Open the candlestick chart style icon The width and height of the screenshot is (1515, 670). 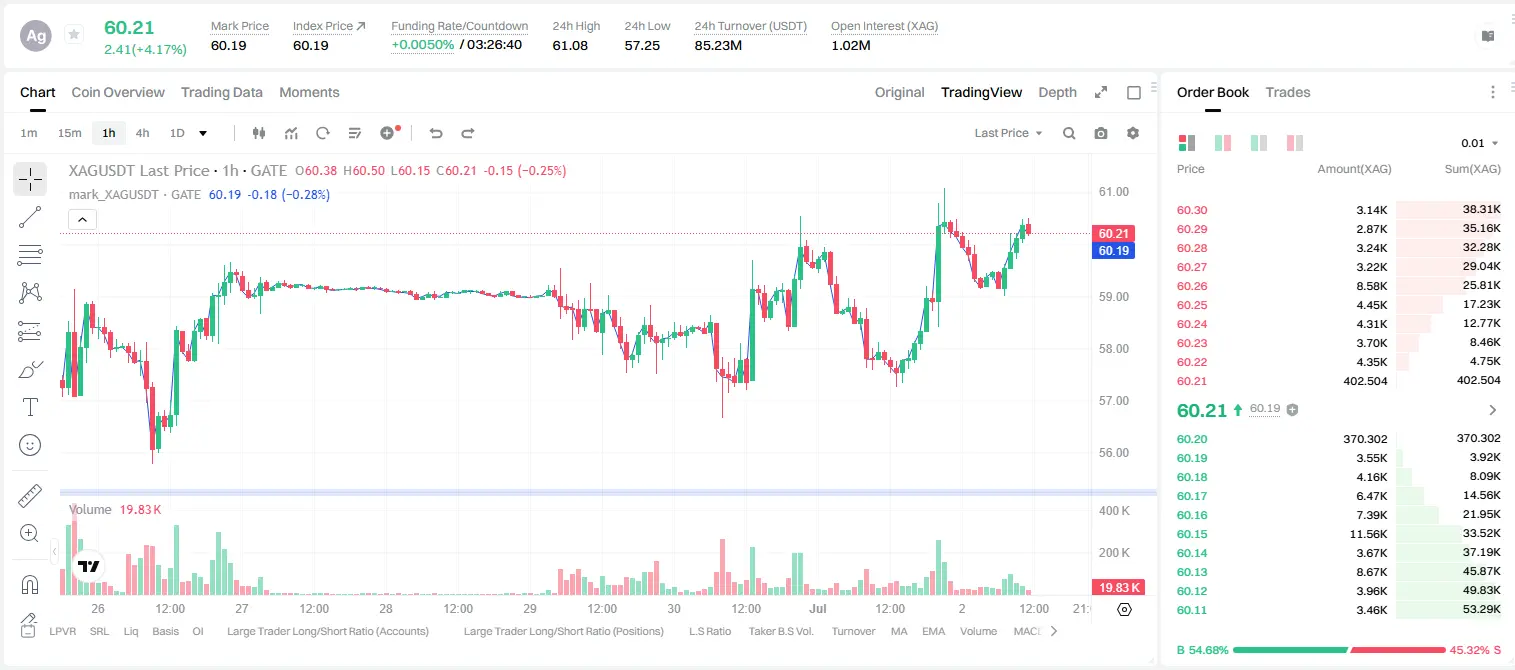pyautogui.click(x=259, y=133)
